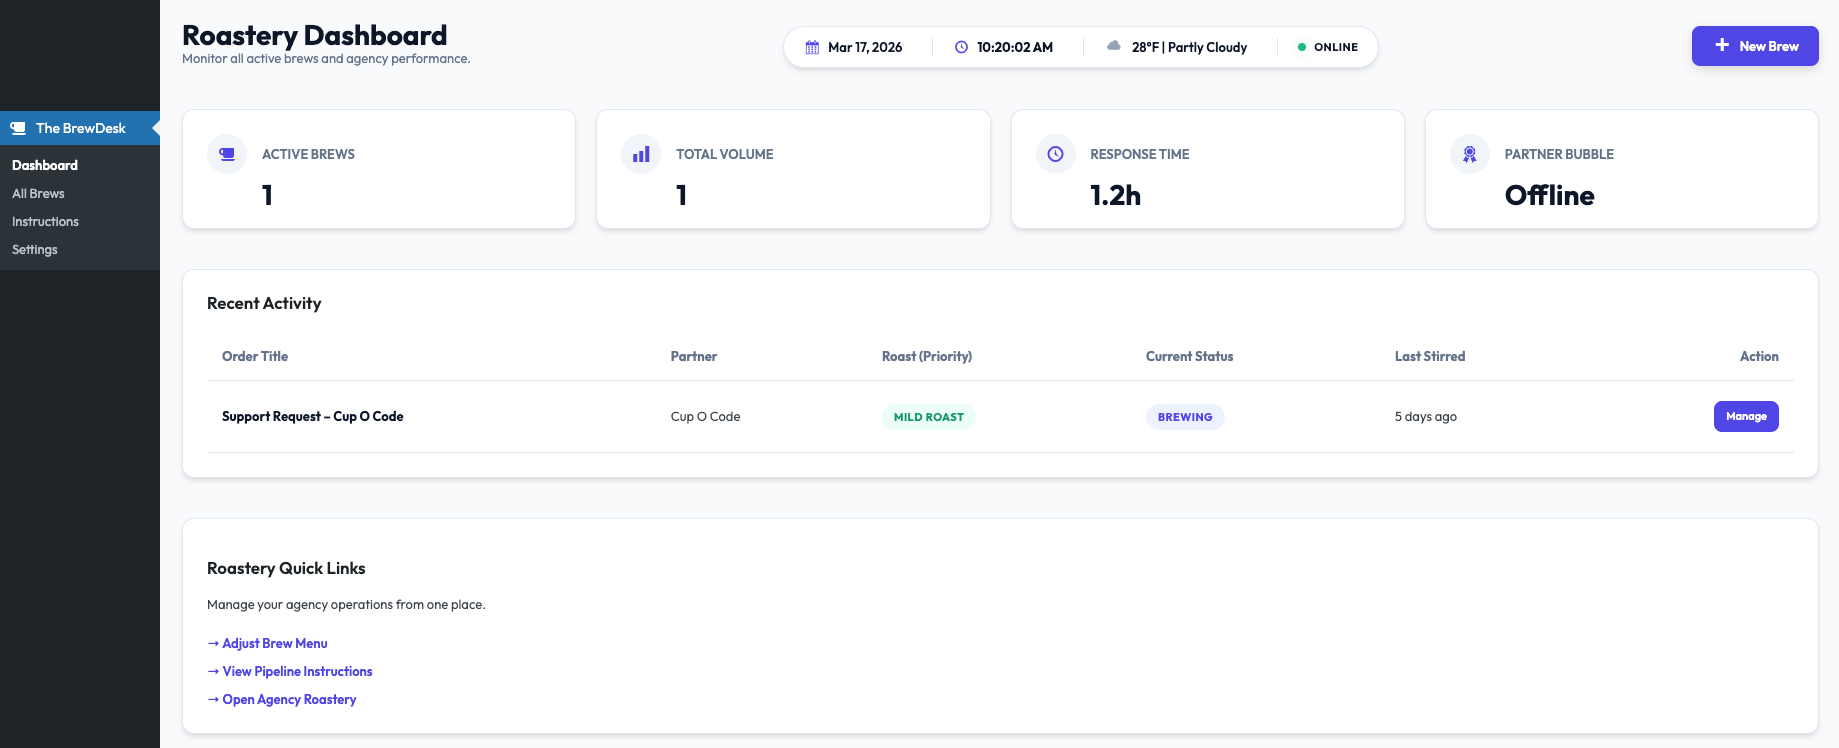Click the clock icon in Response Time card
1839x748 pixels.
click(x=1055, y=154)
